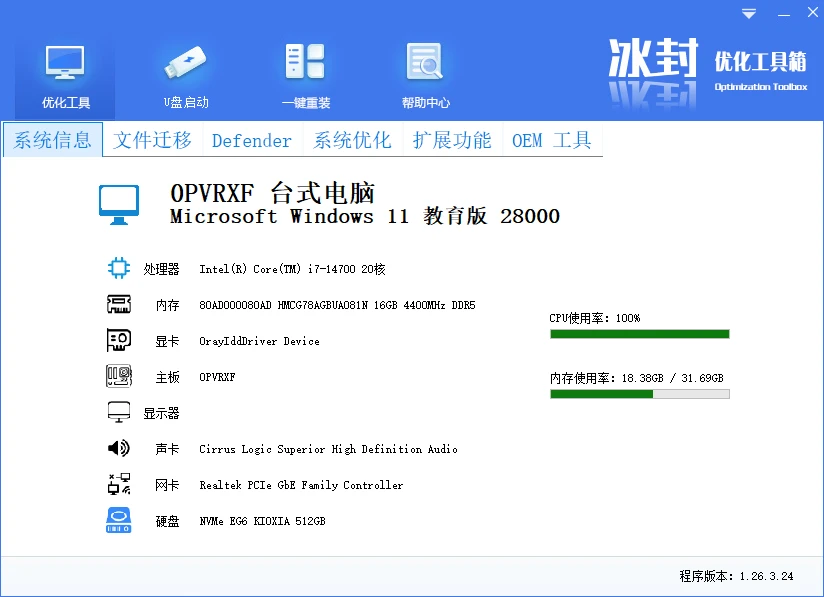Click the 网卡 network adapter icon
This screenshot has width=824, height=597.
tap(119, 484)
